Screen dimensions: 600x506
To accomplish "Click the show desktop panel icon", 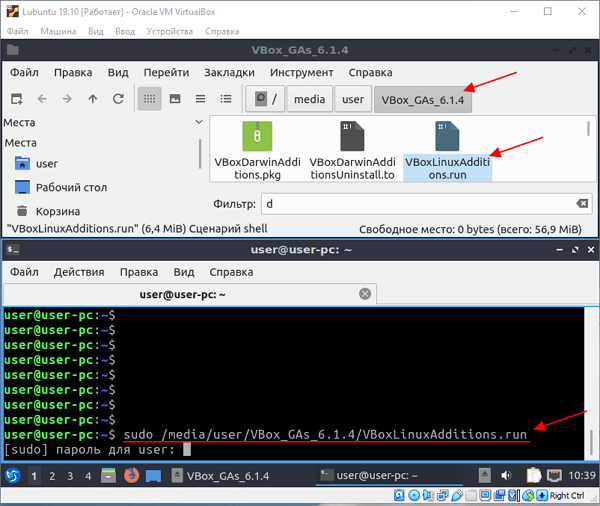I will pos(153,476).
